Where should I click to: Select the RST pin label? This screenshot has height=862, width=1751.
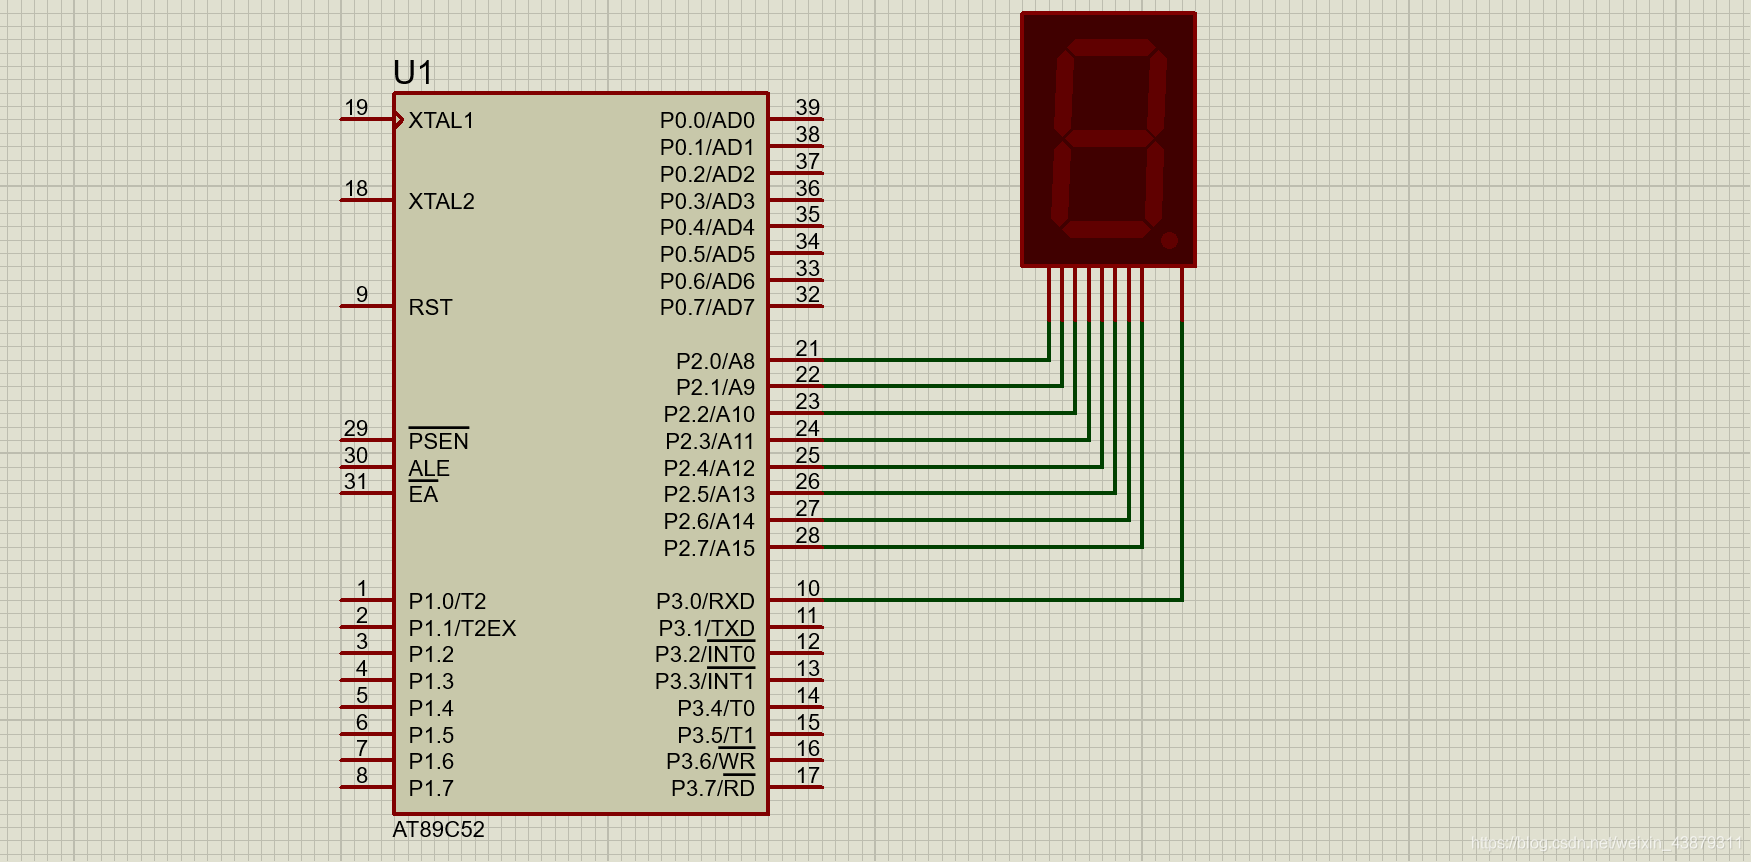pyautogui.click(x=430, y=307)
